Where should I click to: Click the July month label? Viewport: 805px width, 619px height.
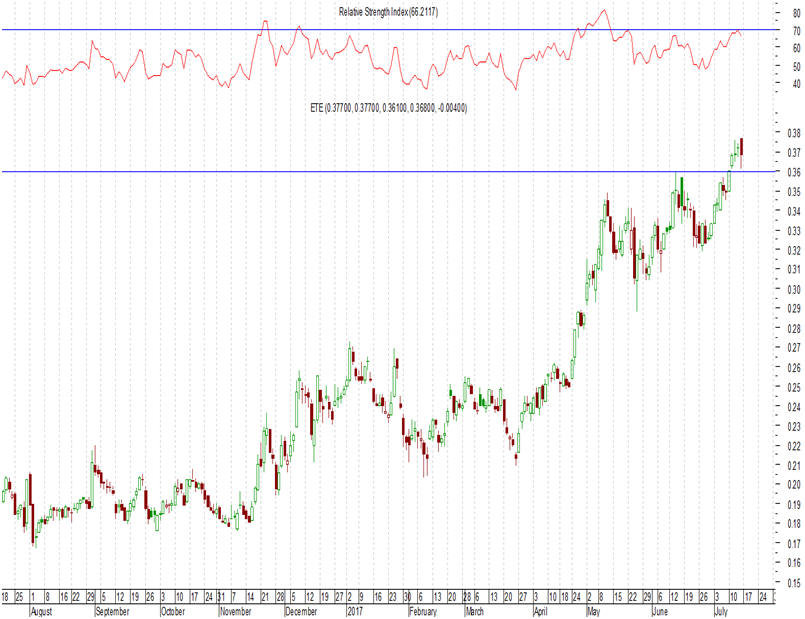[721, 611]
